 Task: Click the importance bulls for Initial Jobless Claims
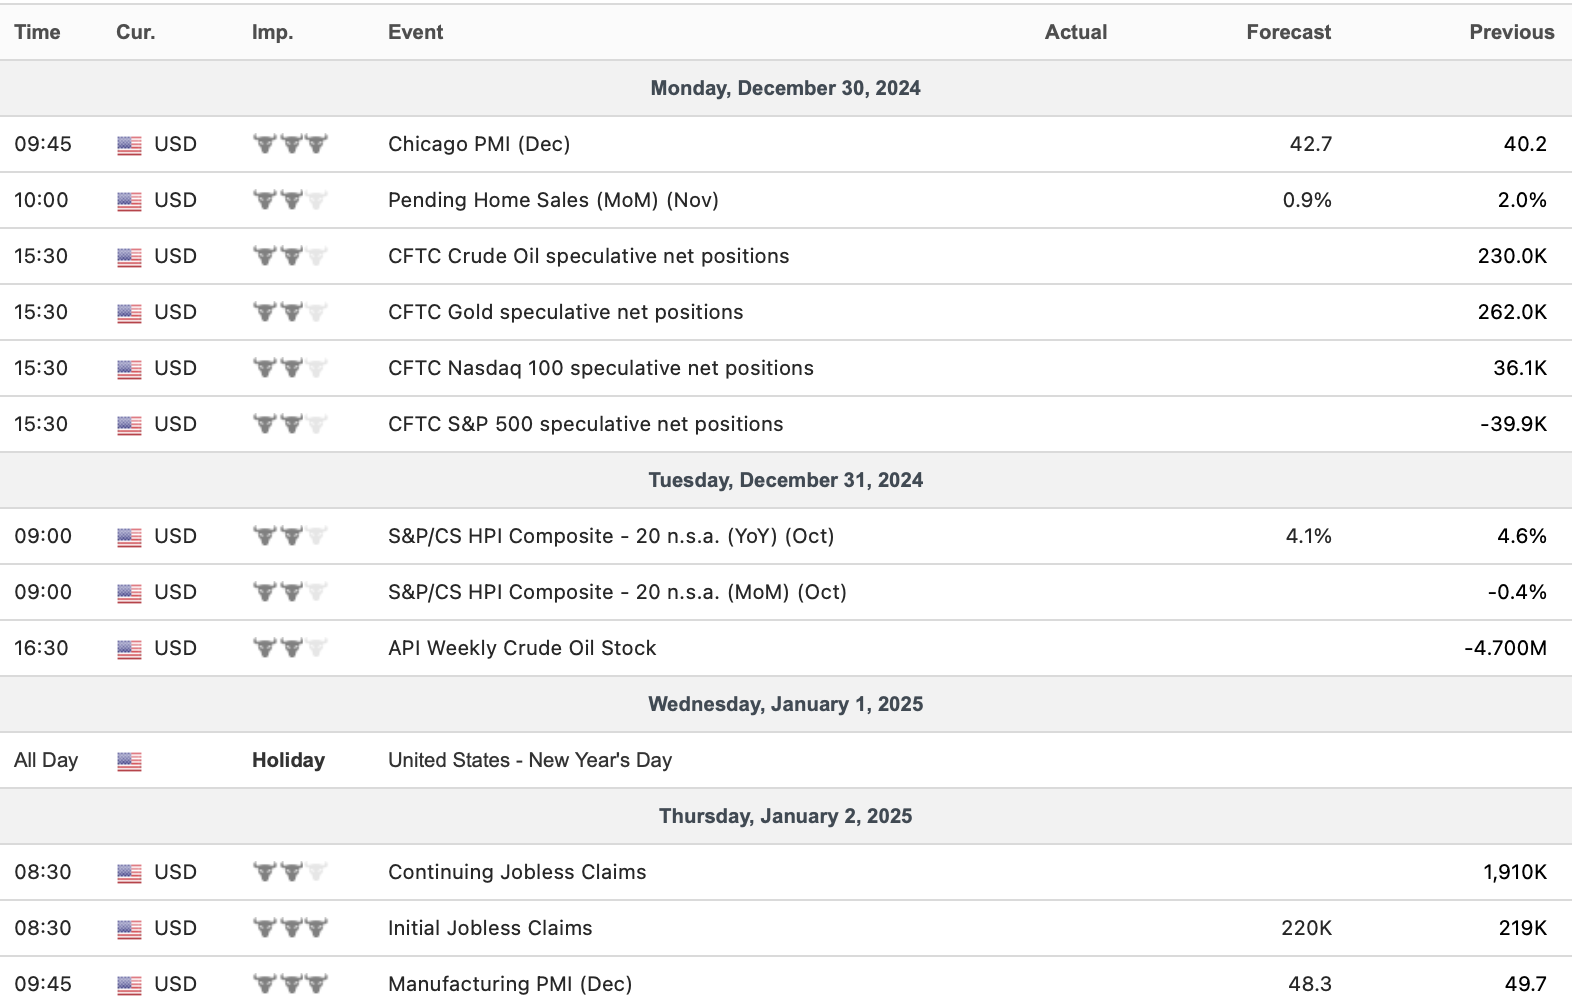pyautogui.click(x=290, y=928)
